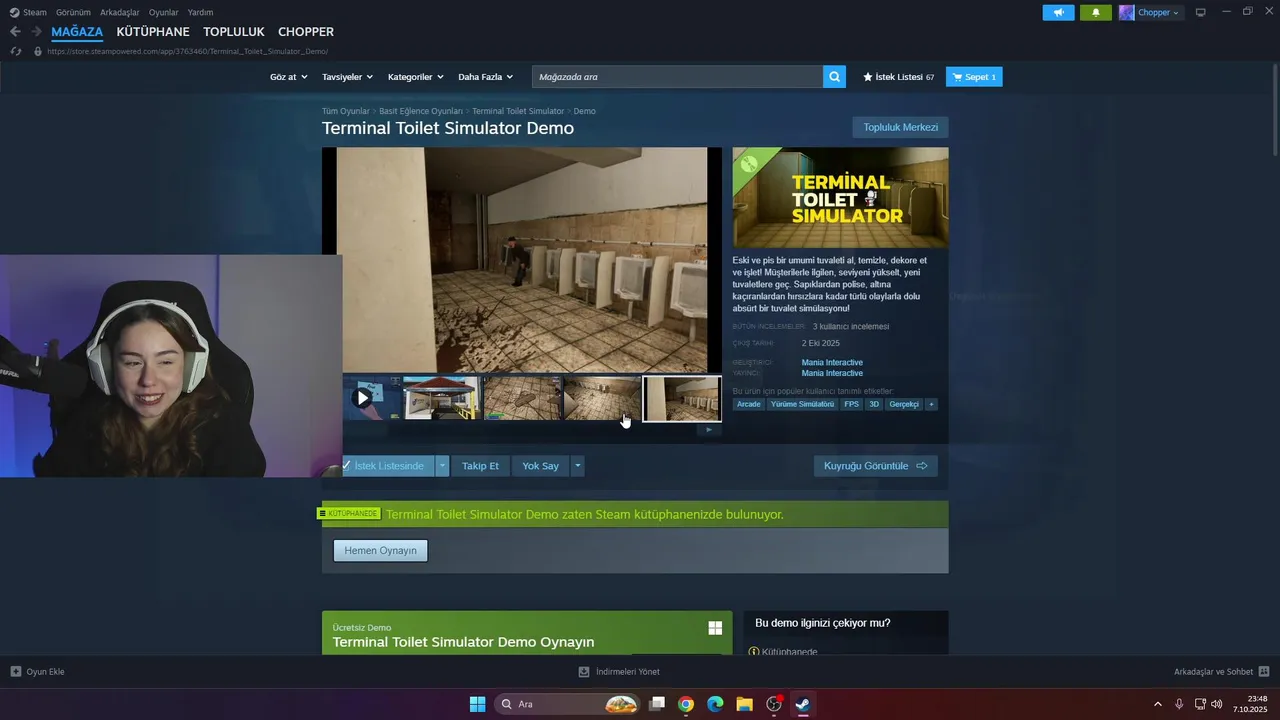1280x720 pixels.
Task: Switch to the TOPLULUK tab
Action: pos(234,32)
